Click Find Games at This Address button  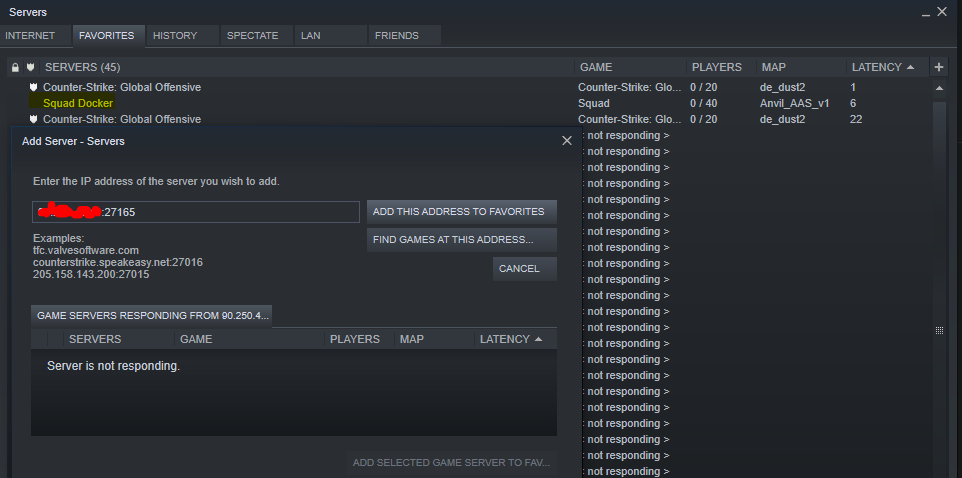tap(461, 240)
